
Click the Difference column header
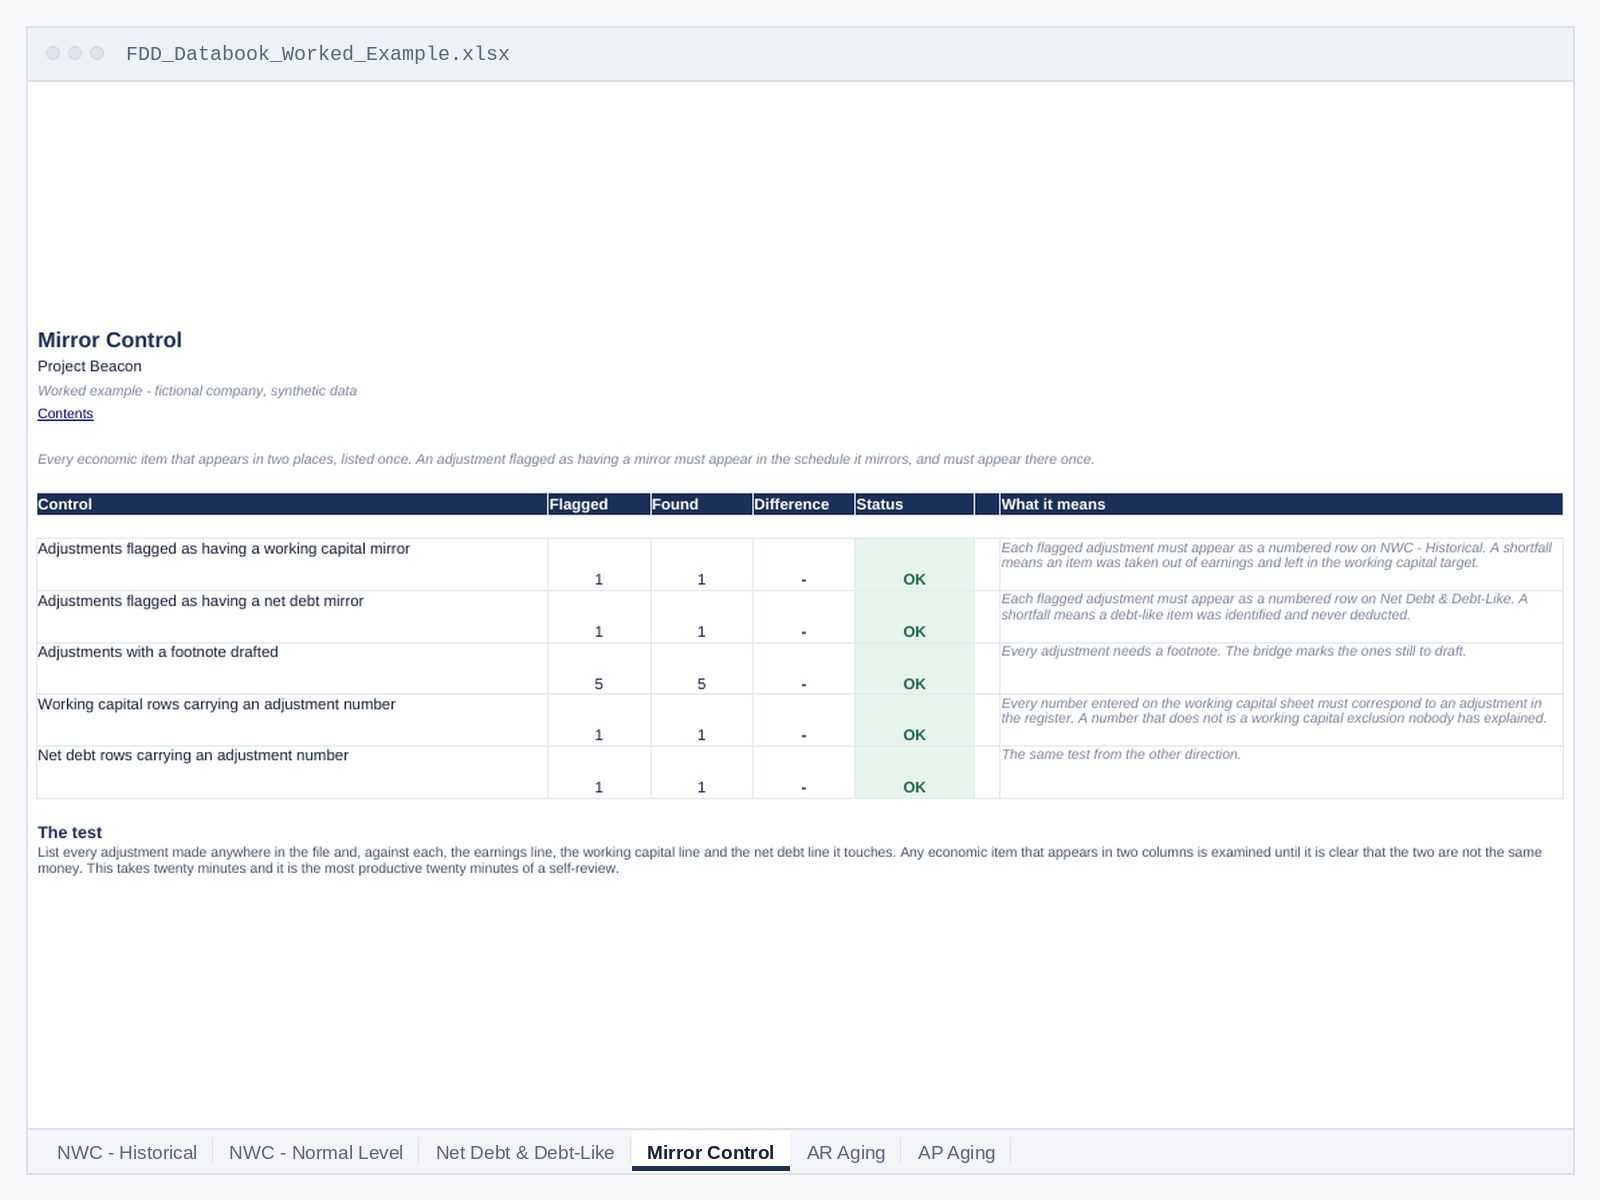[803, 504]
